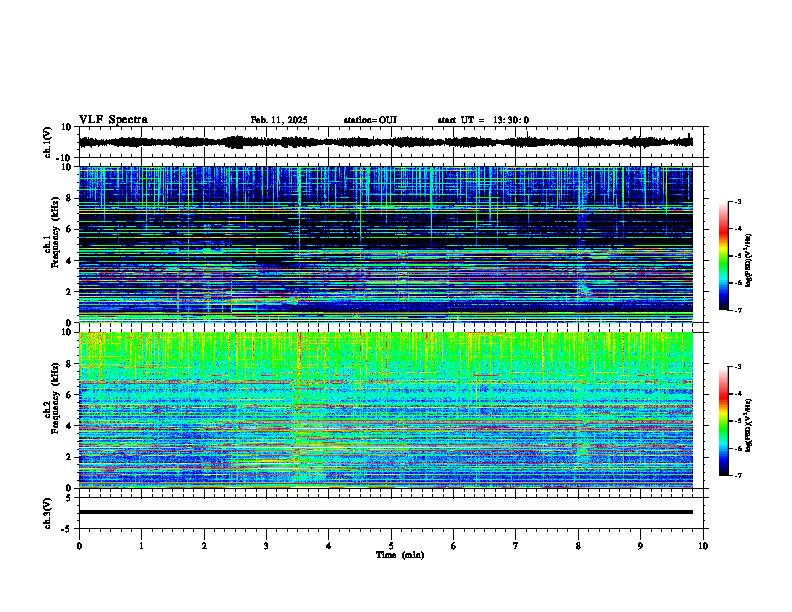Click the '2' kHz tick on ch.2 spectrogram
The height and width of the screenshot is (612, 792).
click(71, 457)
